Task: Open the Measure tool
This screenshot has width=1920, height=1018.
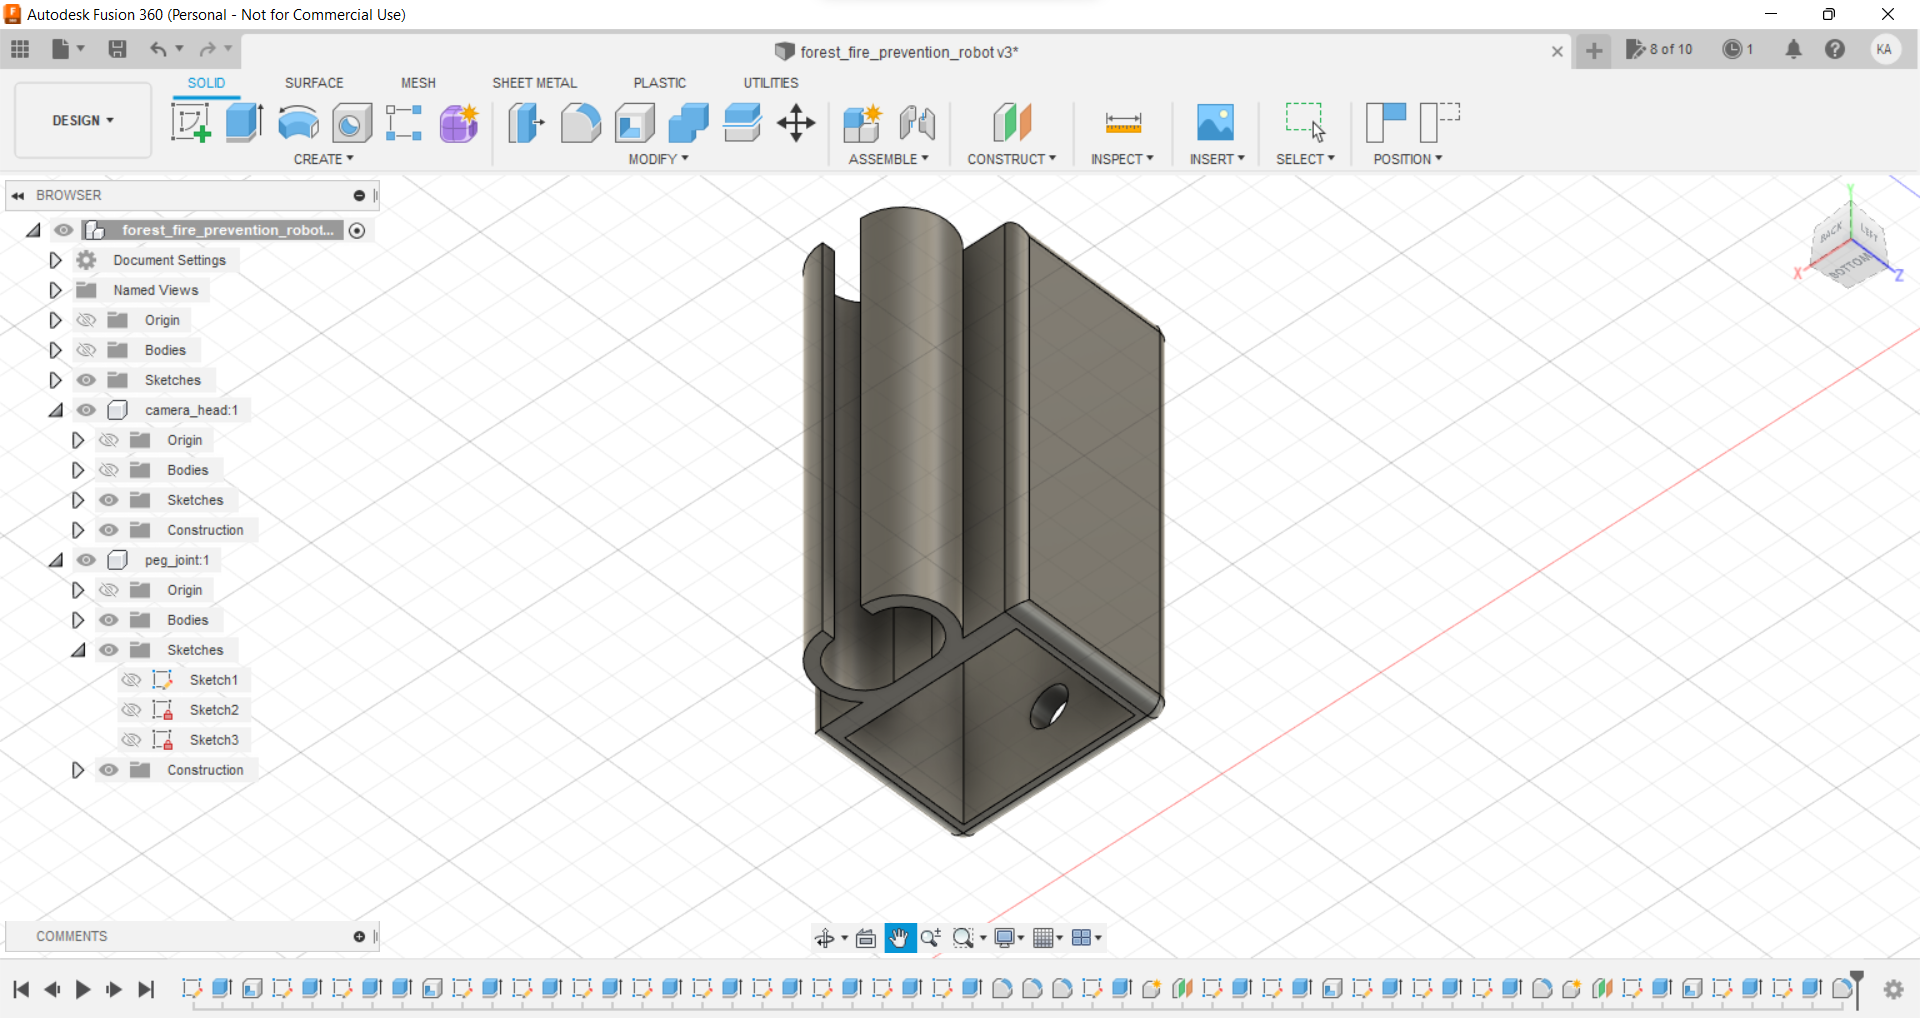Action: click(1123, 123)
